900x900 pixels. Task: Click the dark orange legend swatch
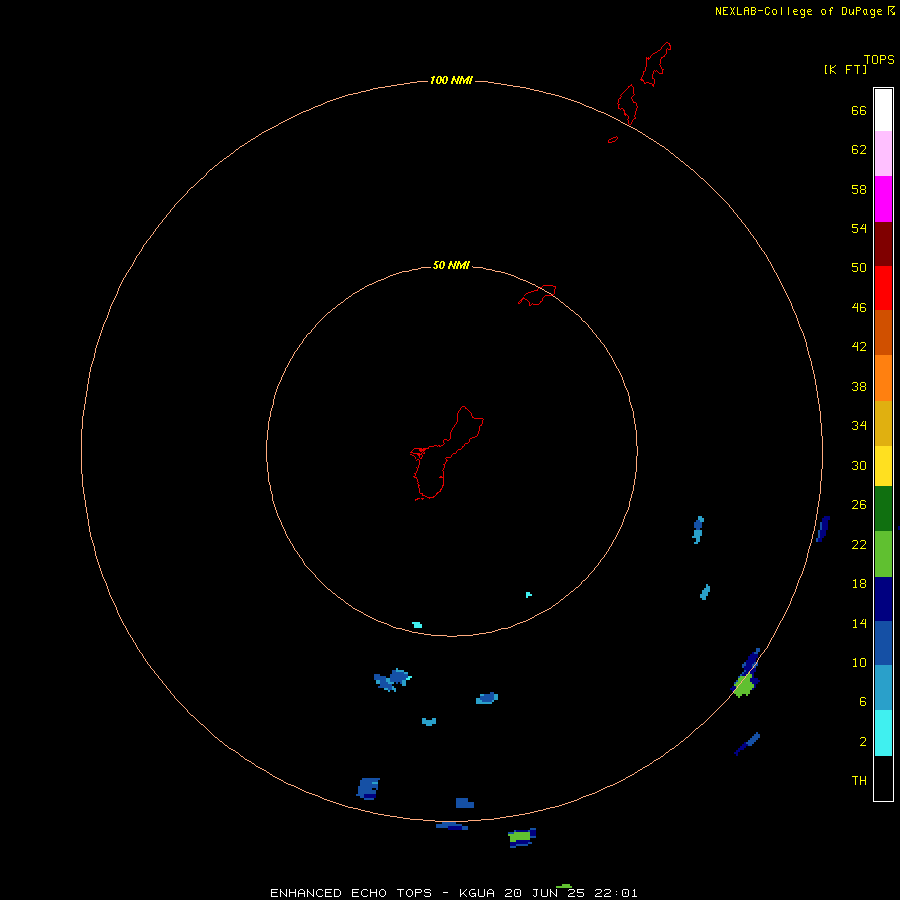tap(883, 332)
